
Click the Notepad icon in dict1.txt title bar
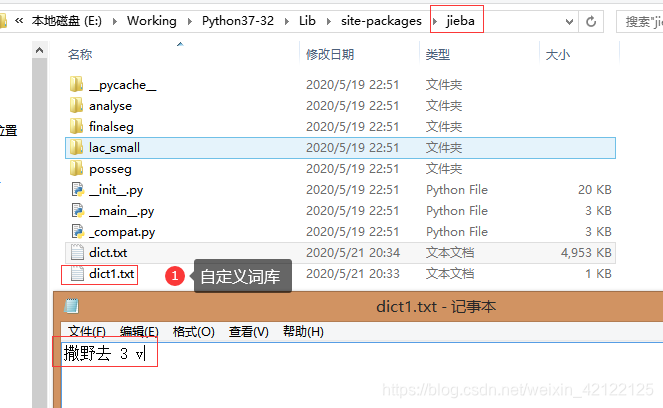(x=71, y=306)
